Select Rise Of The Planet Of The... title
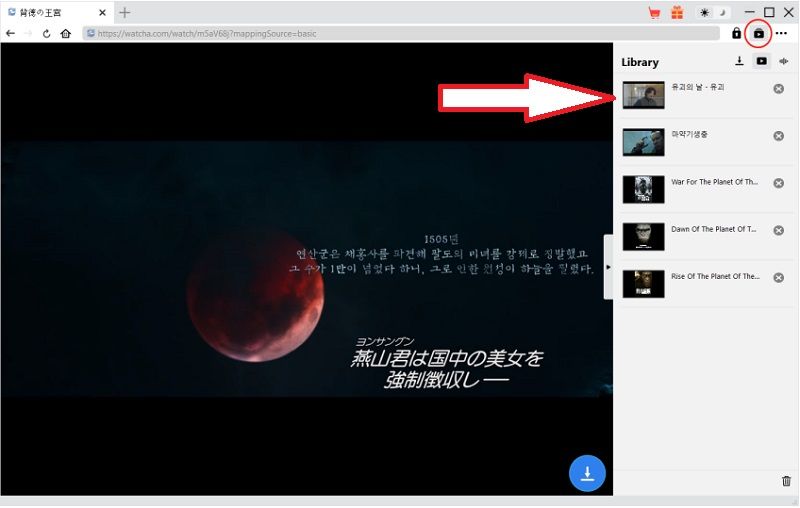800x508 pixels. 715,276
